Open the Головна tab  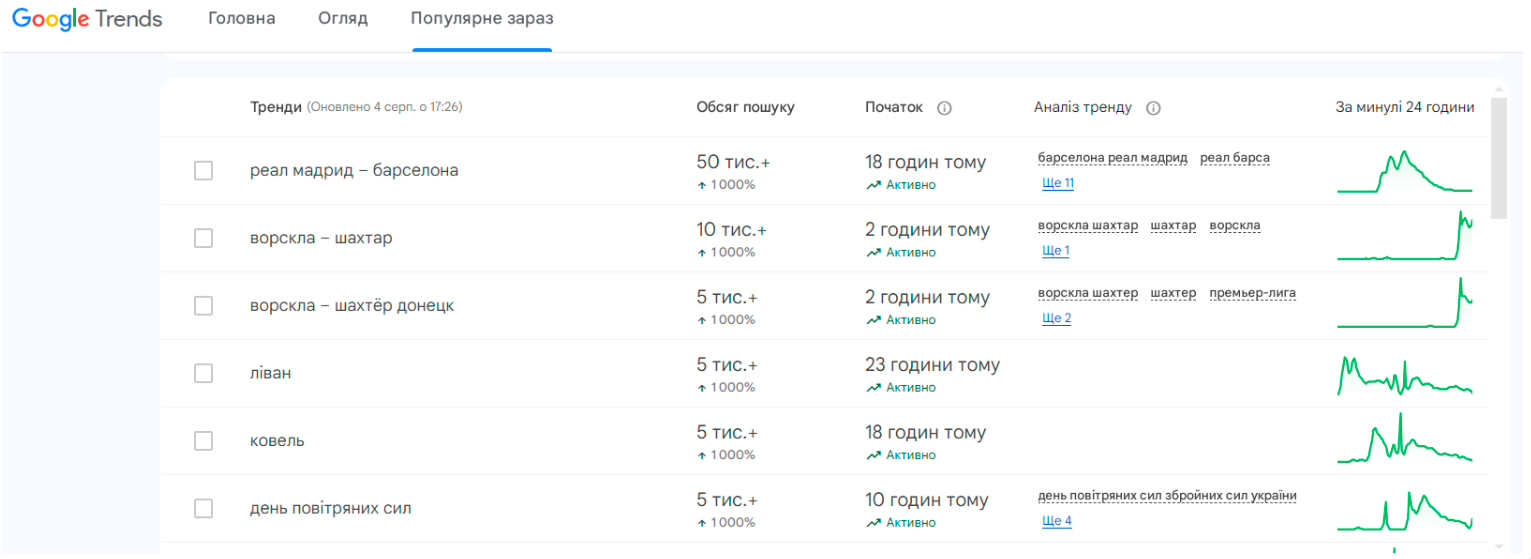242,19
